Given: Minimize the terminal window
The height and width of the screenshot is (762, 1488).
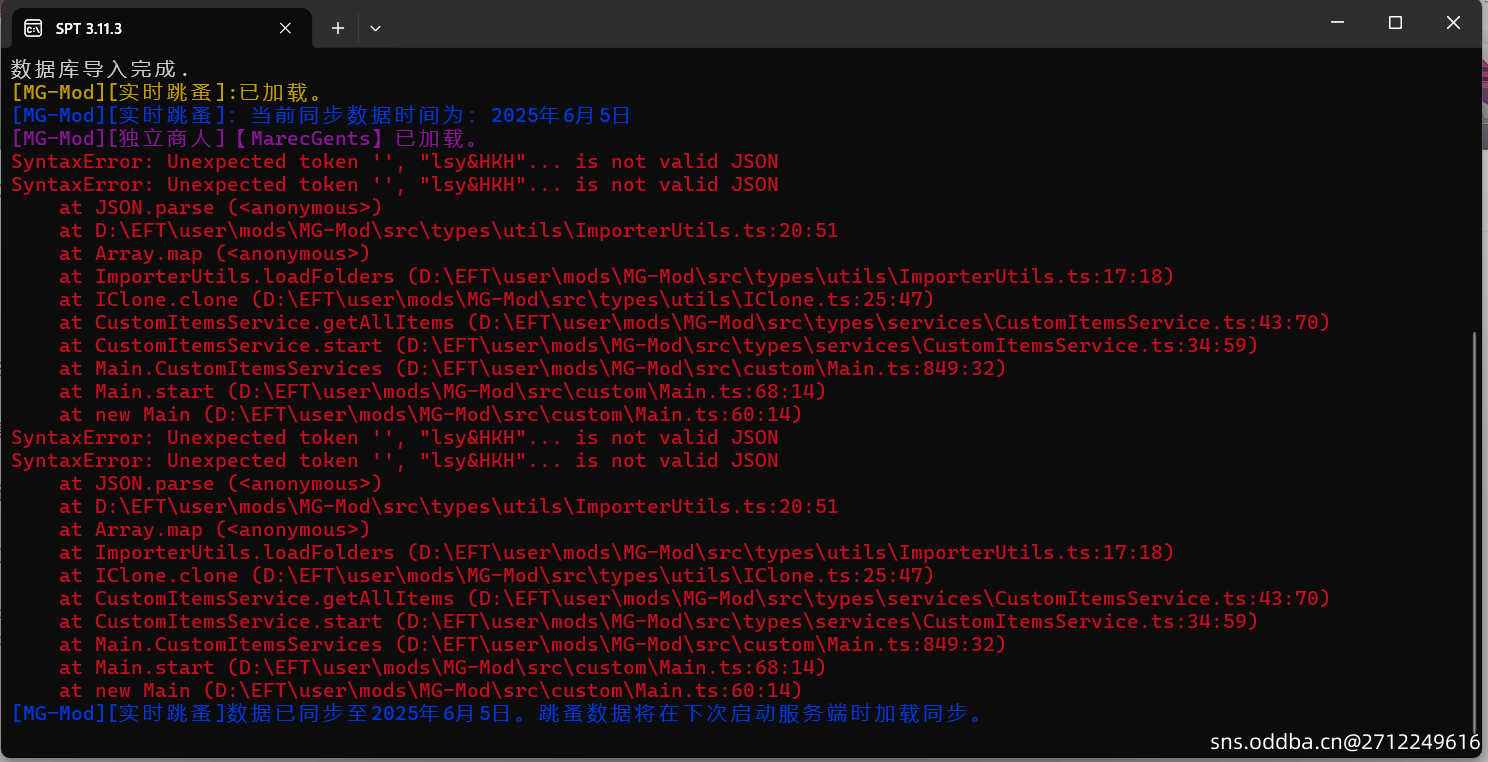Looking at the screenshot, I should [1338, 22].
